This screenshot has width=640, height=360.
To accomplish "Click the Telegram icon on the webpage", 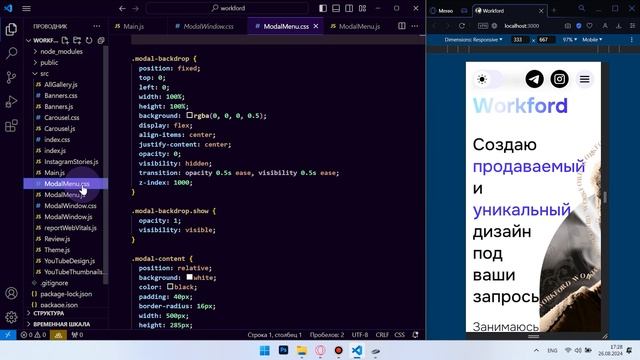I will pyautogui.click(x=534, y=79).
